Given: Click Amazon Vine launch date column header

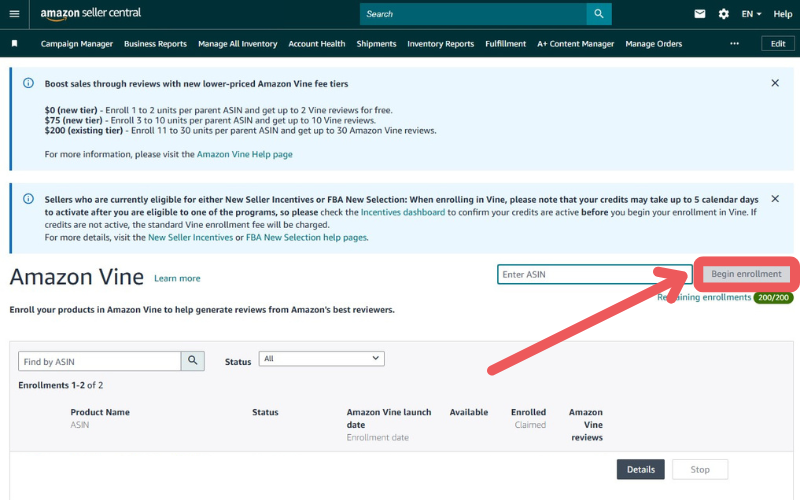Looking at the screenshot, I should 389,418.
